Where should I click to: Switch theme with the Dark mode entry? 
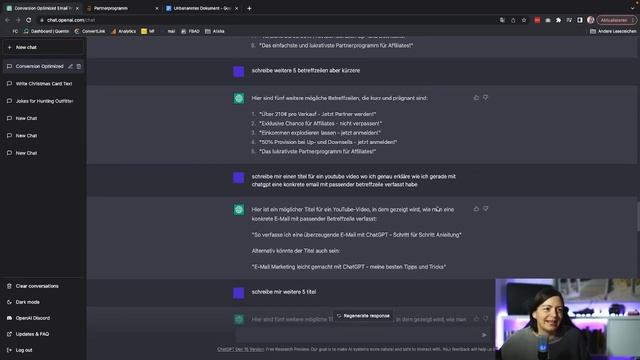point(43,302)
